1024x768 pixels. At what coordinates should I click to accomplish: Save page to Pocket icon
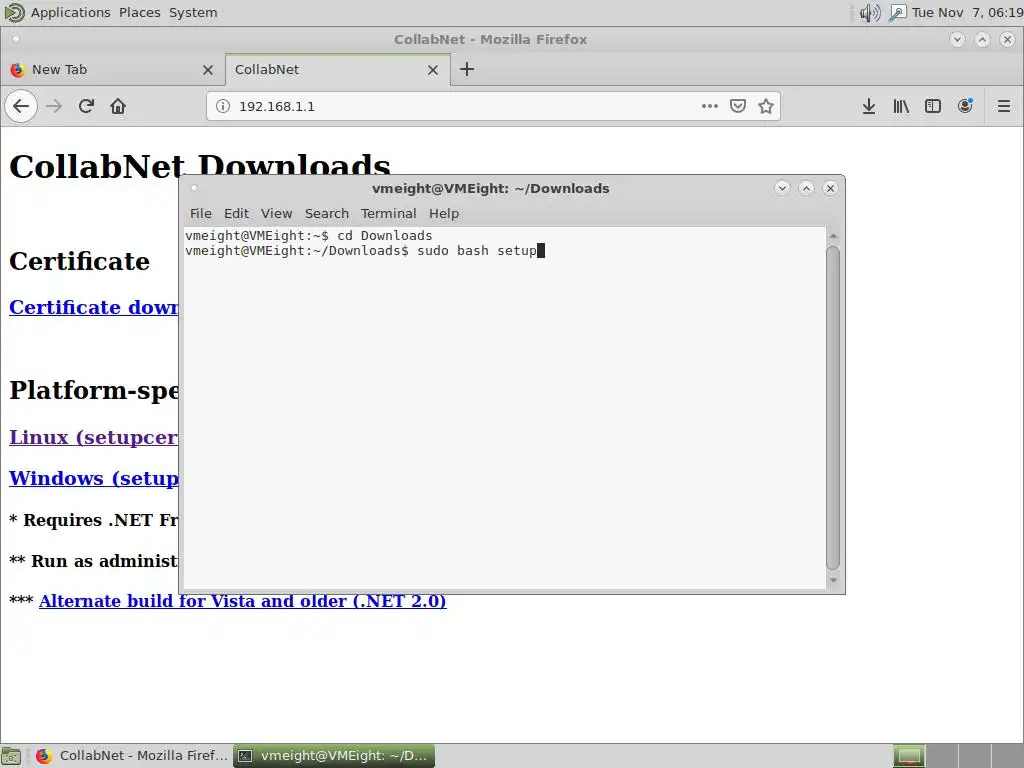click(738, 106)
